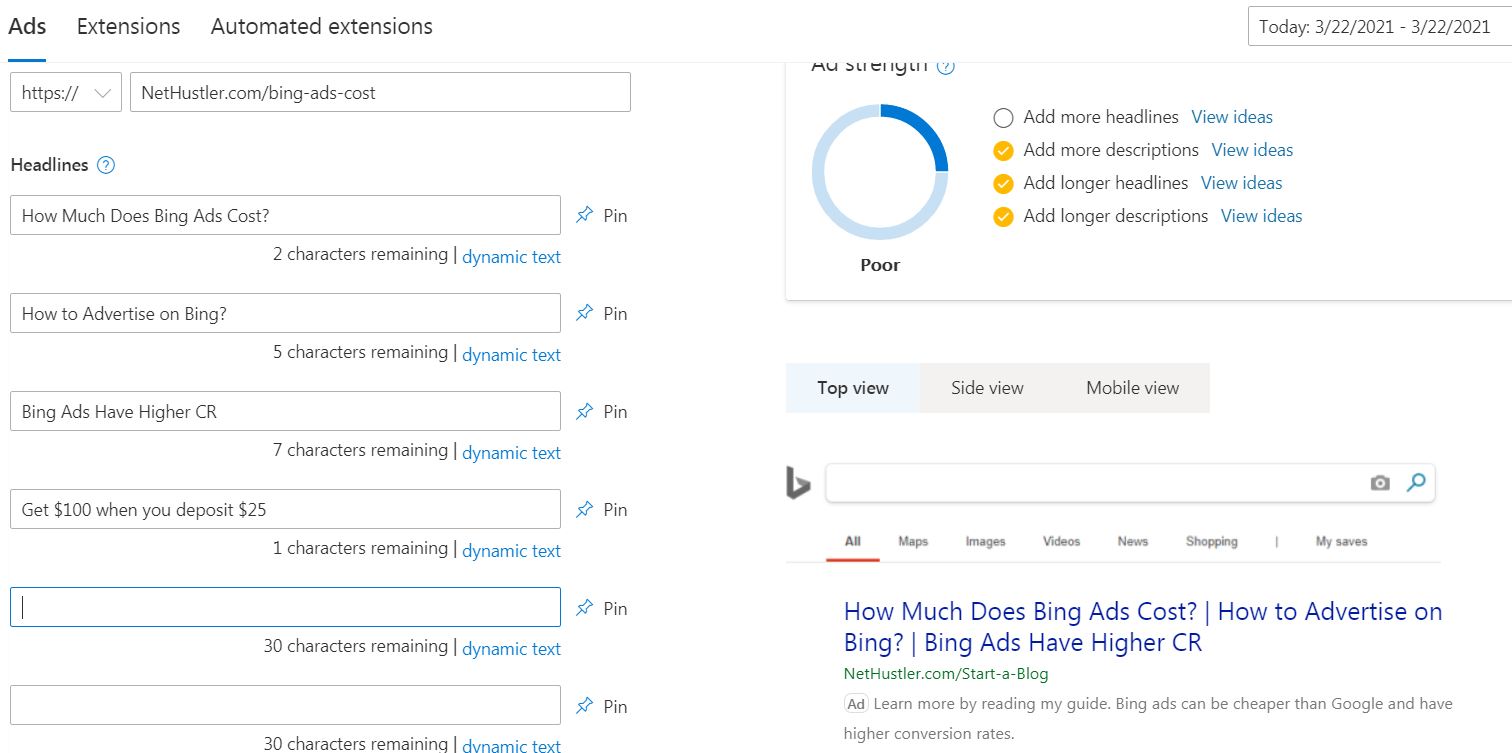1512x753 pixels.
Task: Click the checkmark beside 'Add longer descriptions'
Action: coord(1003,217)
